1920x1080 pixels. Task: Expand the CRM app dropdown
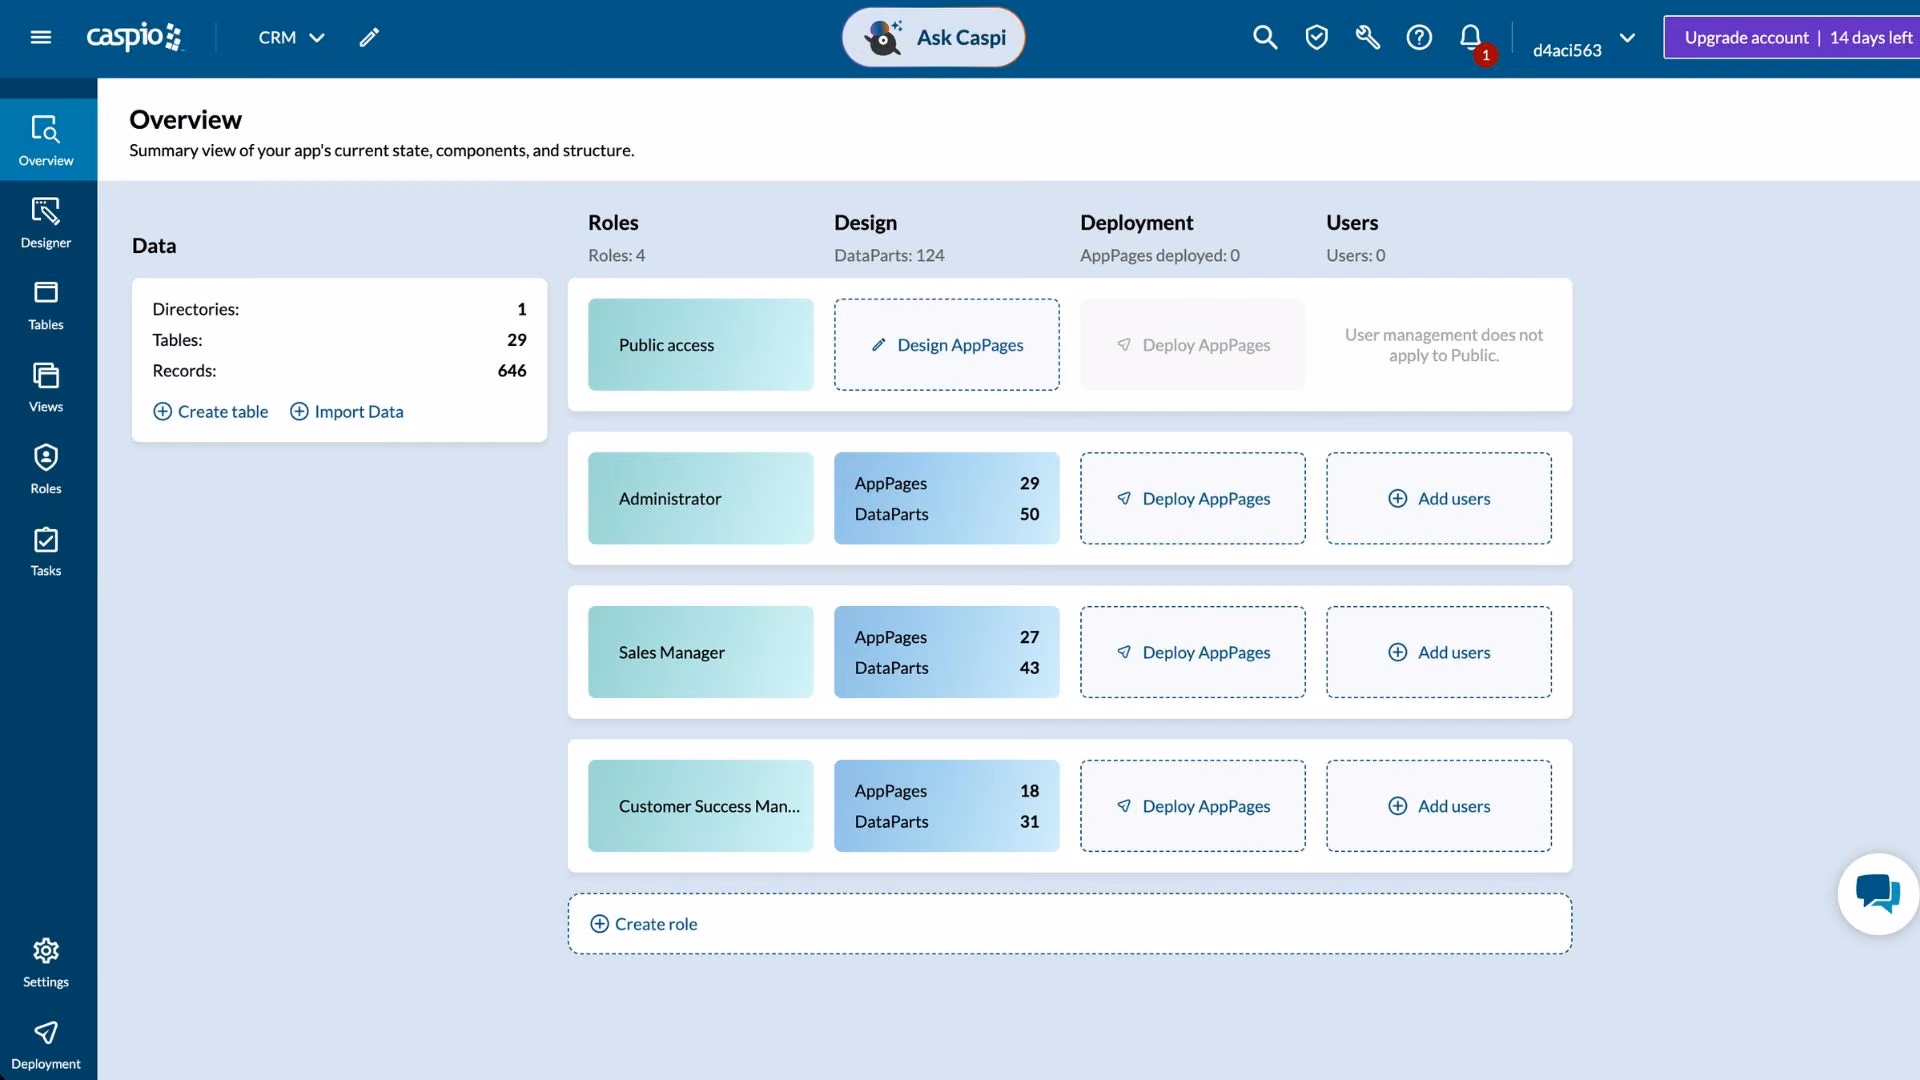(291, 37)
